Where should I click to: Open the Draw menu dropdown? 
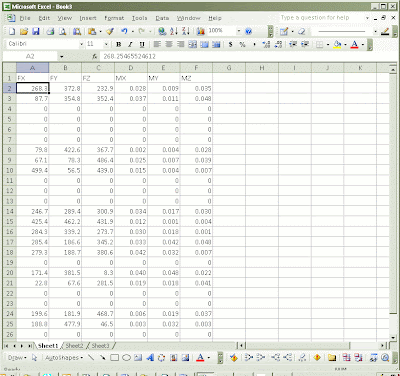pos(17,358)
